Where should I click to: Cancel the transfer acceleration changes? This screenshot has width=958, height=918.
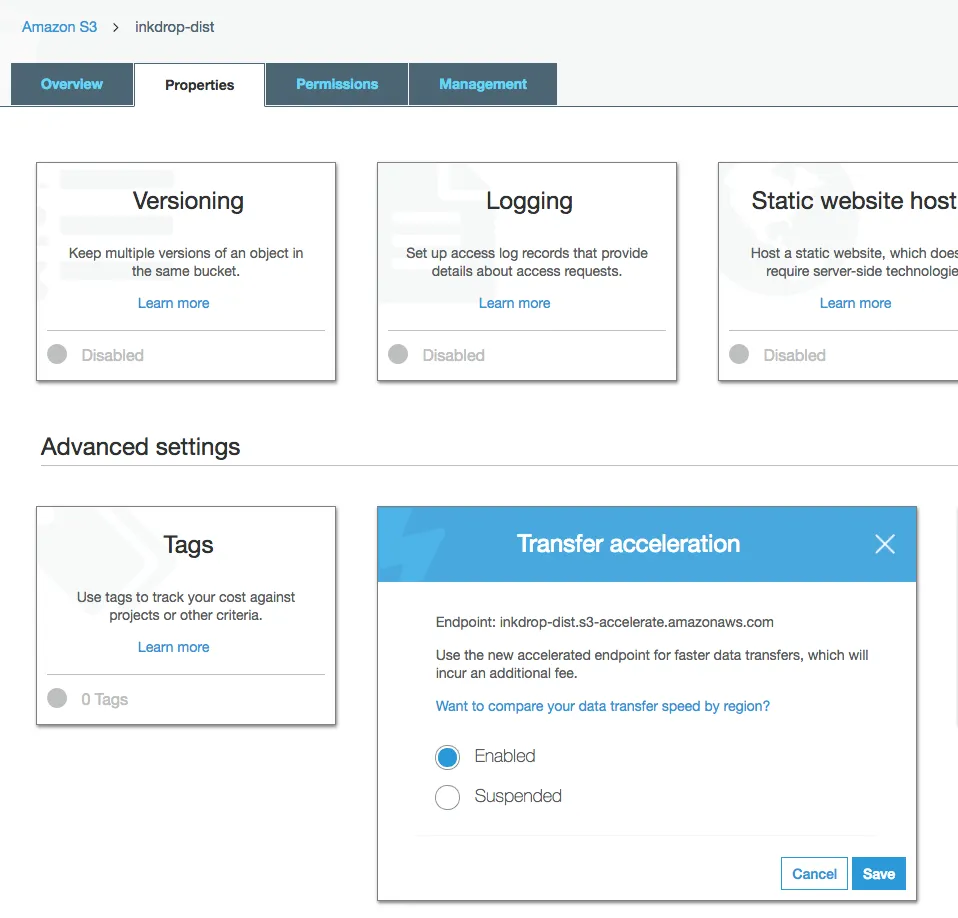(814, 873)
